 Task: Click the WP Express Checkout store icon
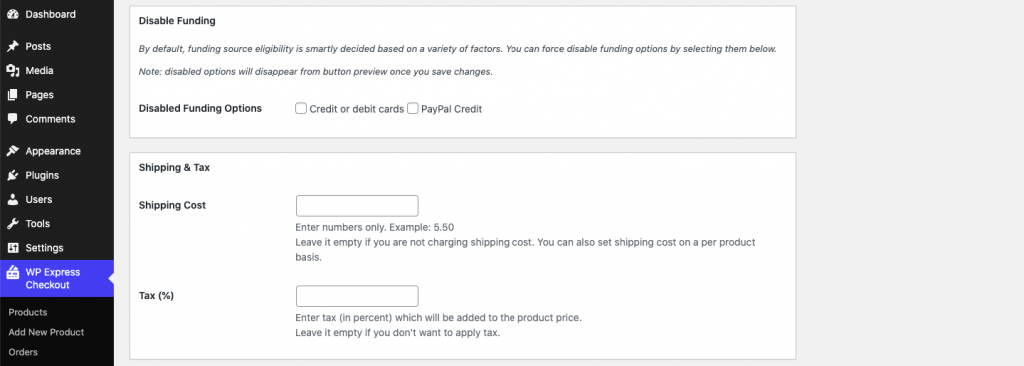(x=12, y=273)
